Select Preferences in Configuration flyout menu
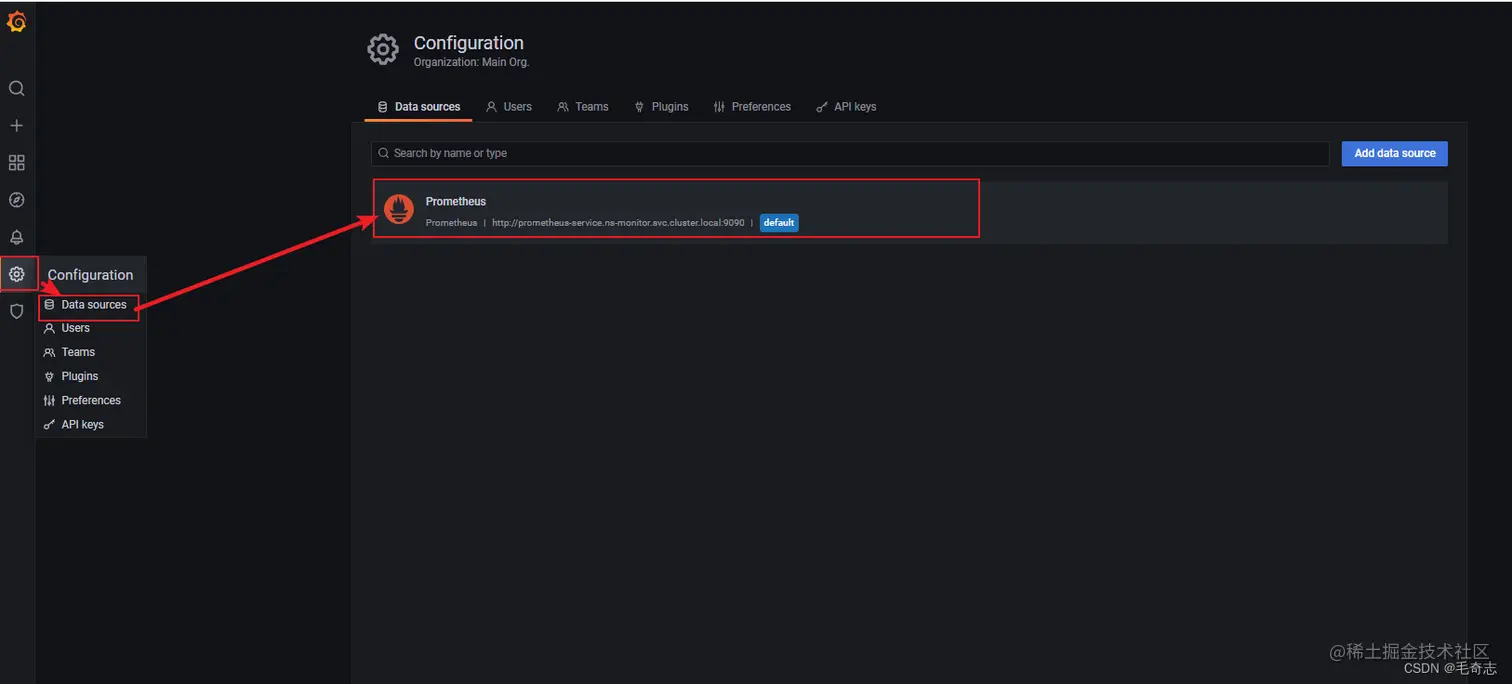 click(91, 400)
